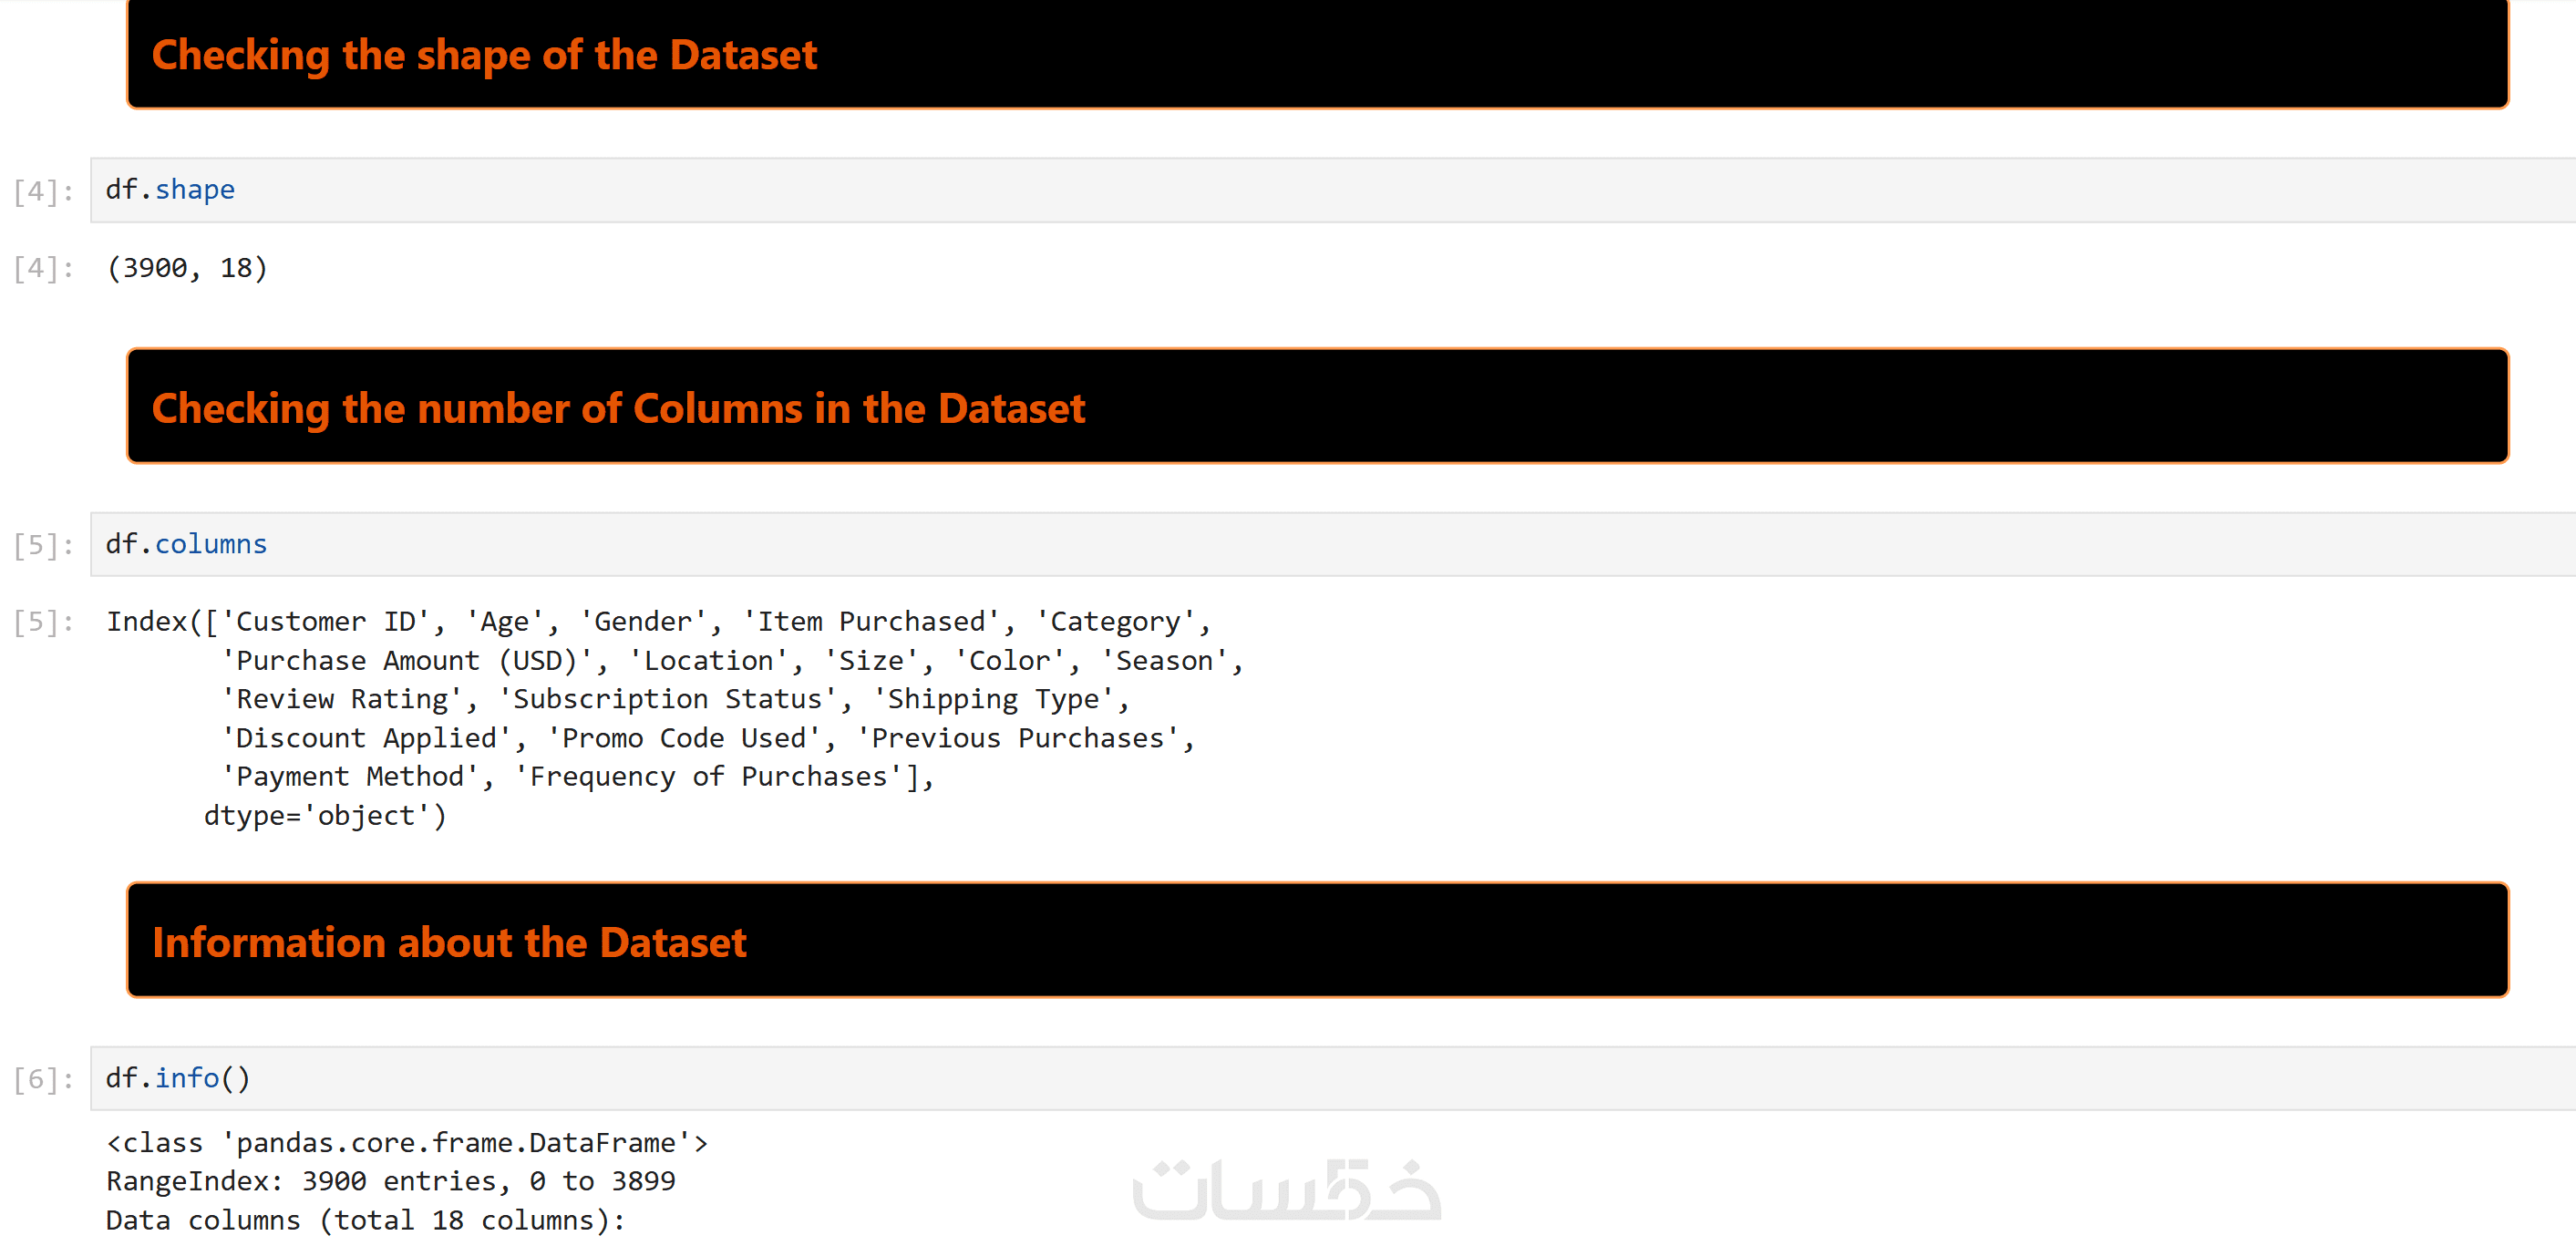Viewport: 2576px width, 1246px height.
Task: Click the pandas.core.frame.DataFrame class line
Action: click(407, 1143)
